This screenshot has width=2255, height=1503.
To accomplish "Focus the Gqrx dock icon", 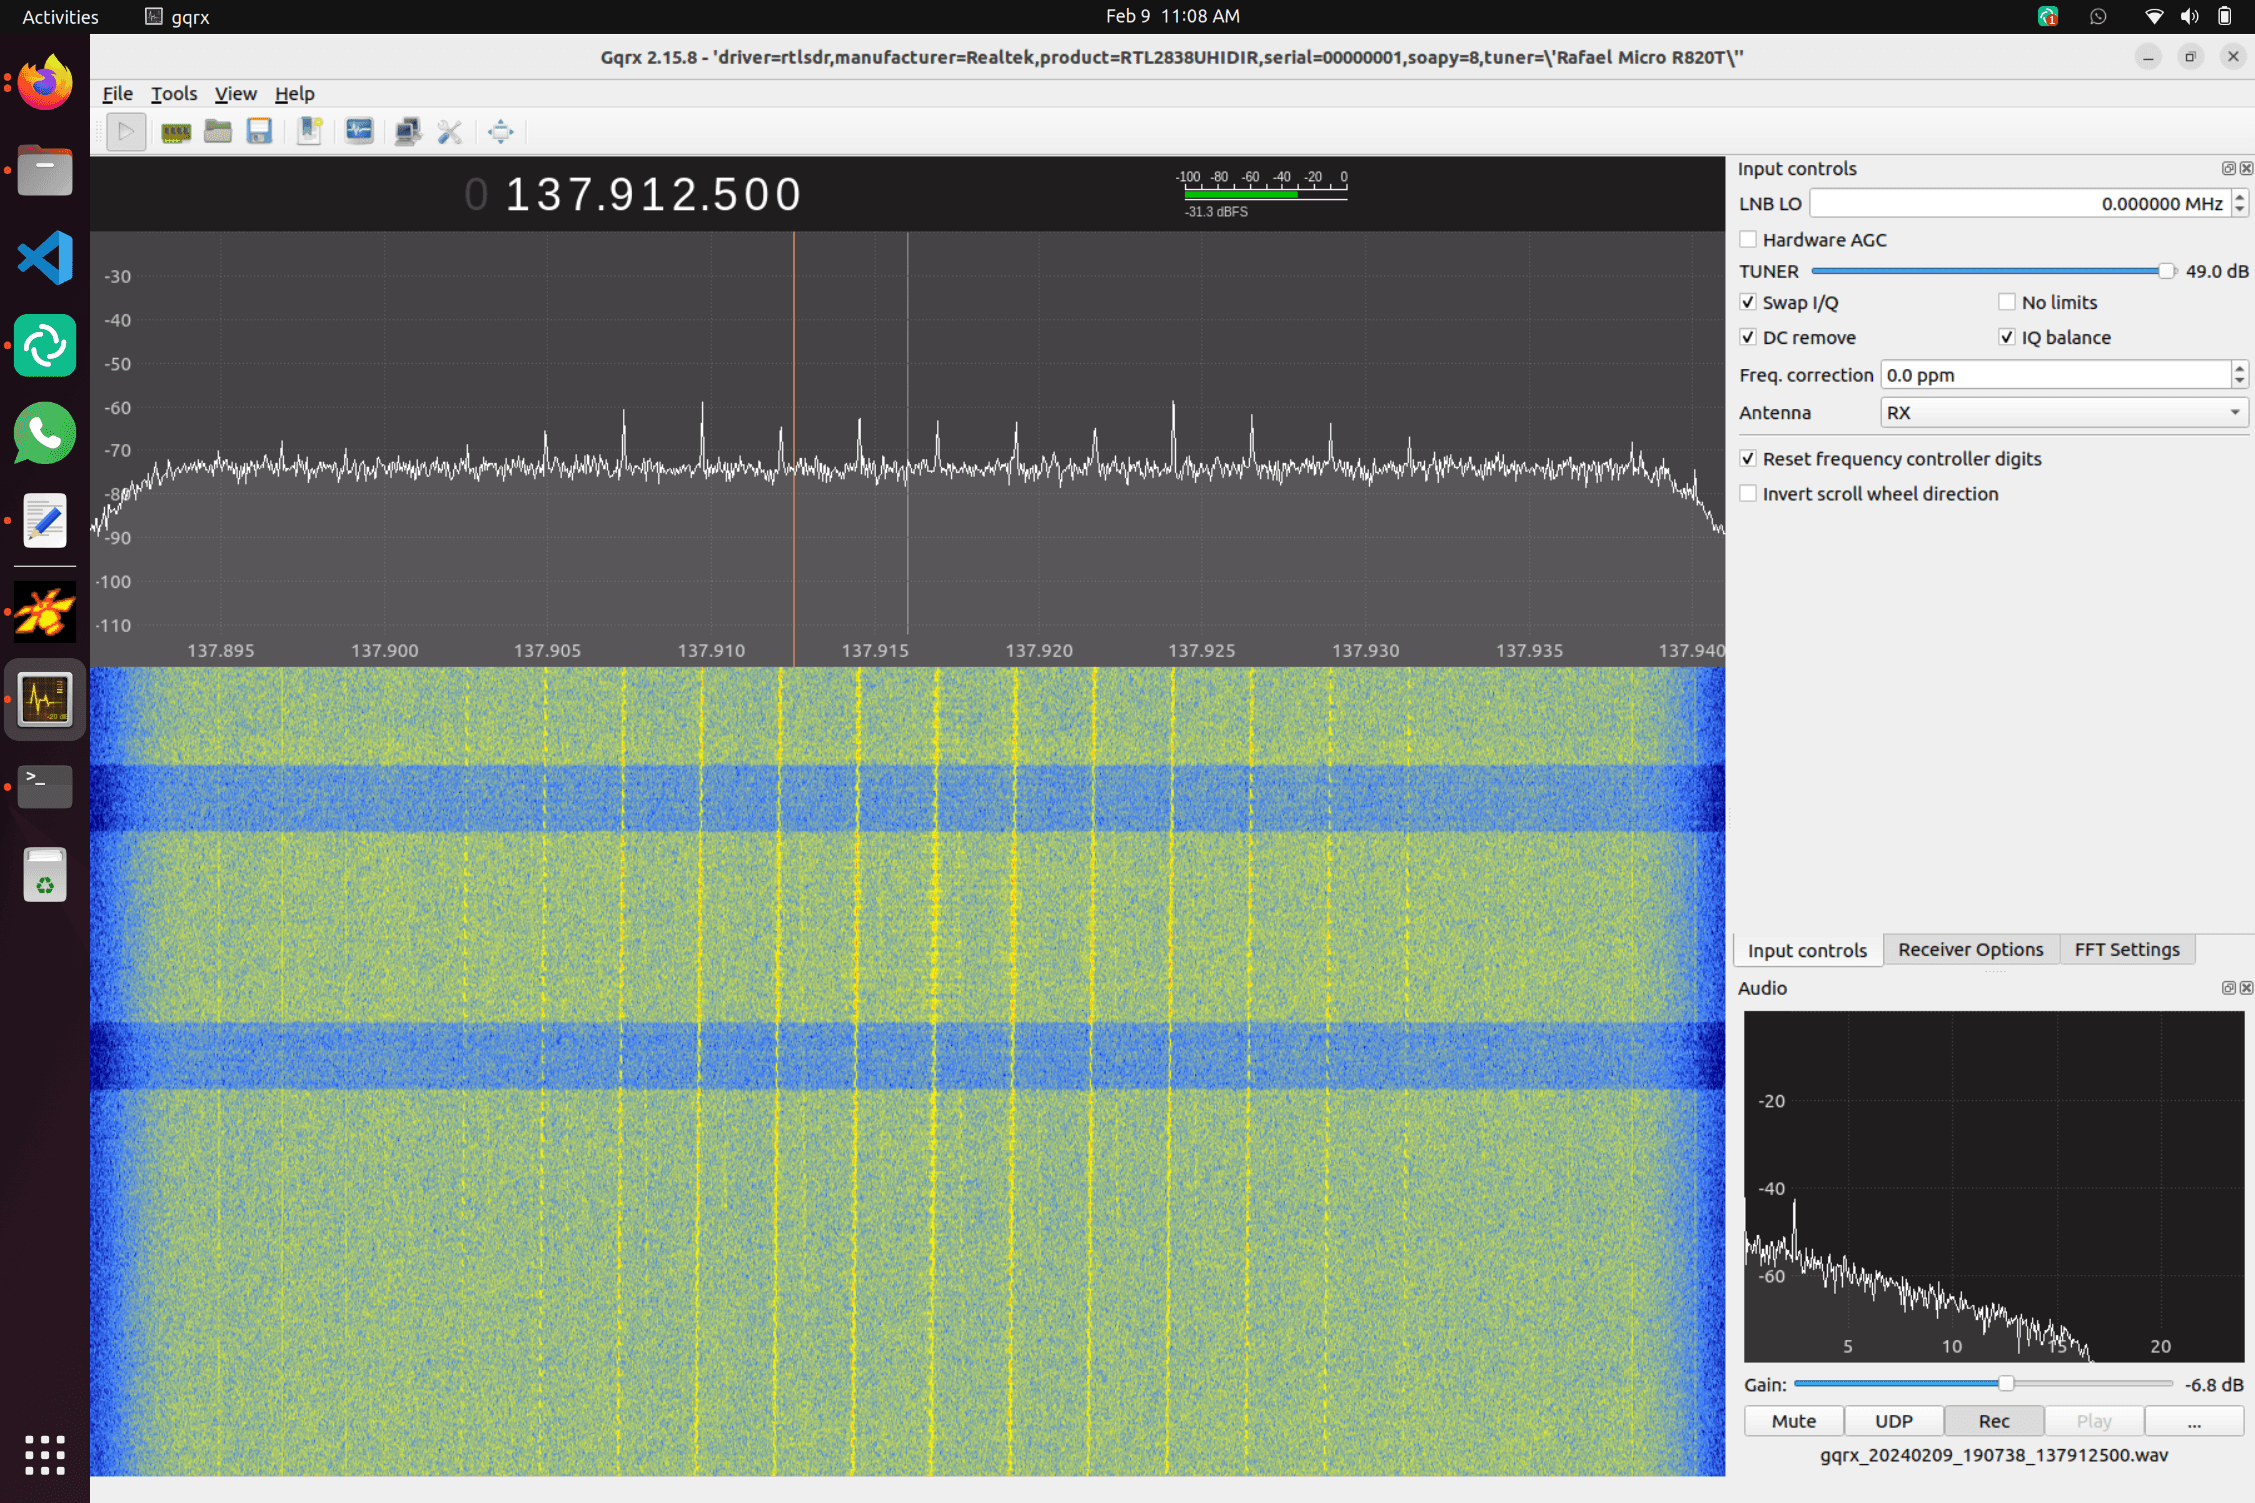I will tap(45, 699).
